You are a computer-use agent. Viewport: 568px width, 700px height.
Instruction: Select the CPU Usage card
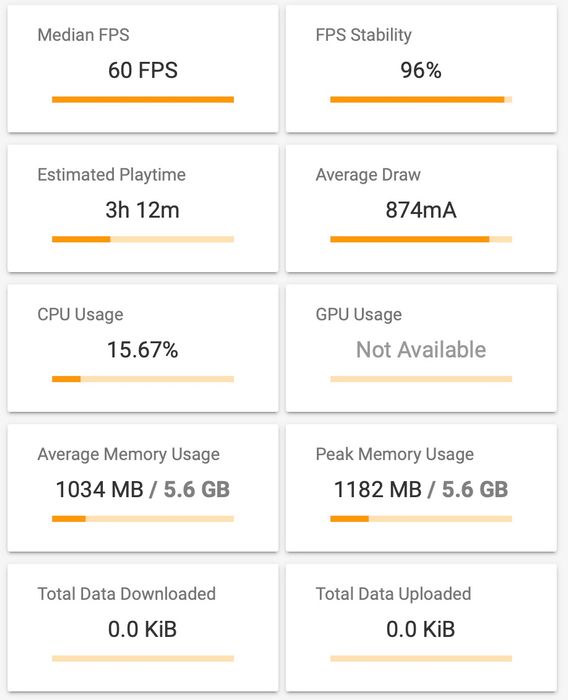pos(143,348)
